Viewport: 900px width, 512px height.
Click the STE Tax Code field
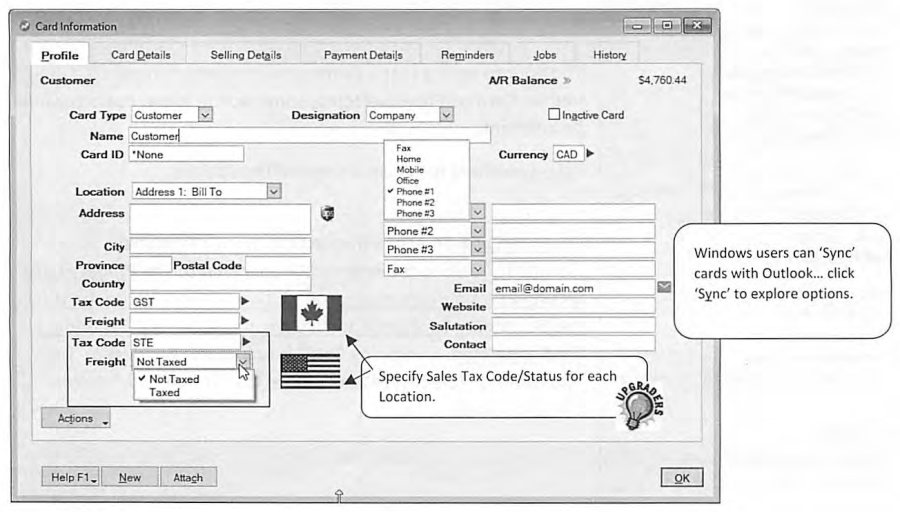(184, 342)
